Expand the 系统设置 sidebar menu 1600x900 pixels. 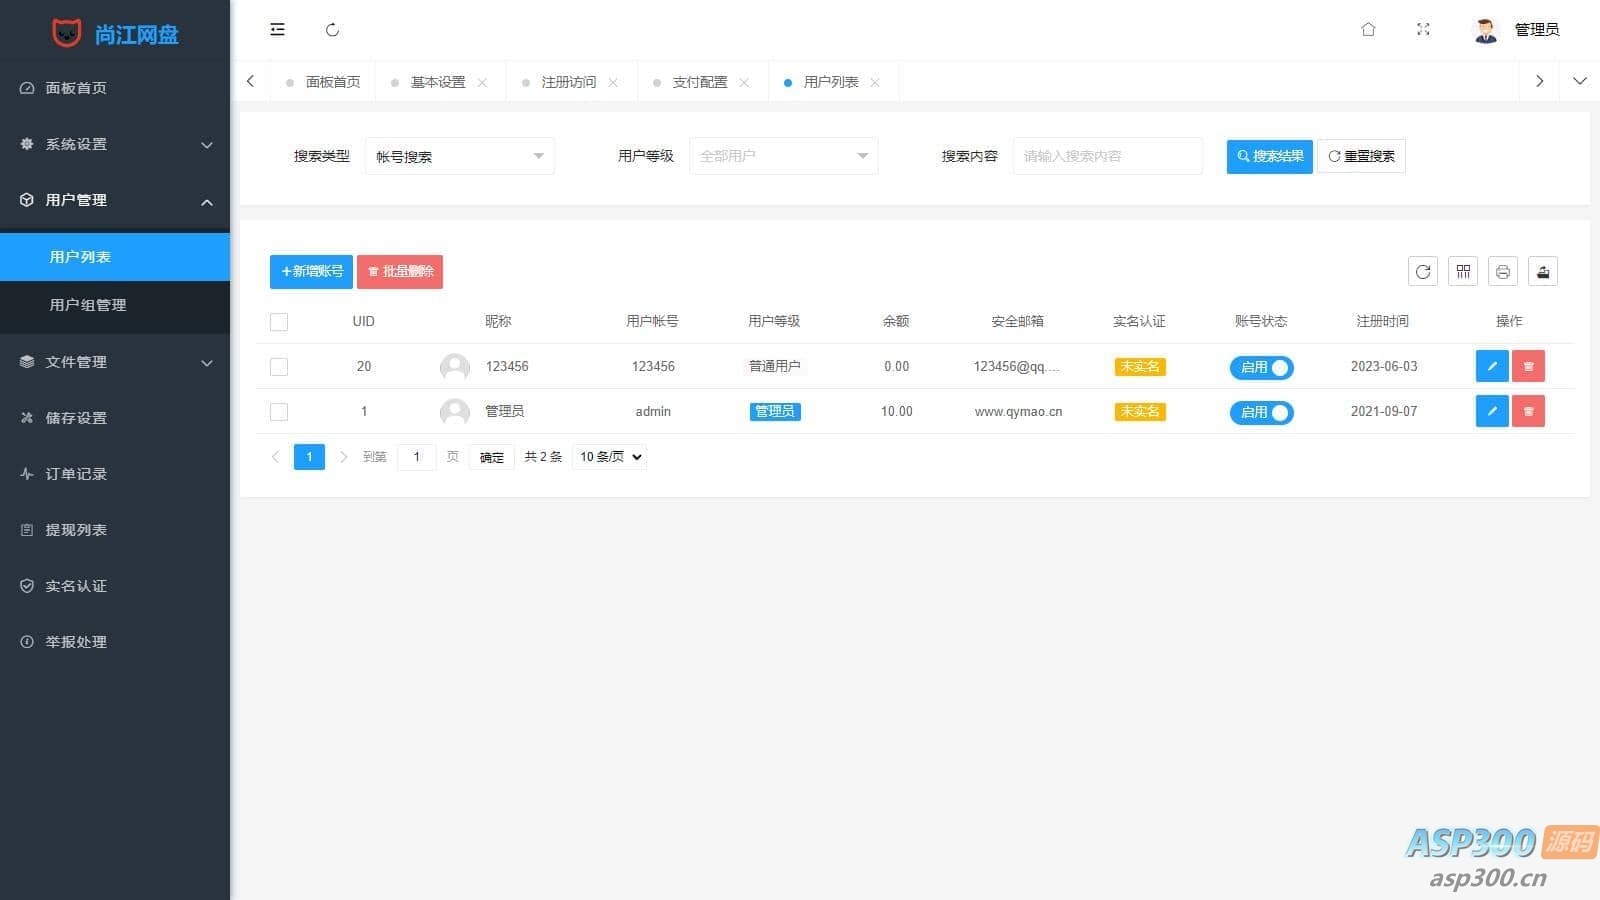click(x=115, y=144)
